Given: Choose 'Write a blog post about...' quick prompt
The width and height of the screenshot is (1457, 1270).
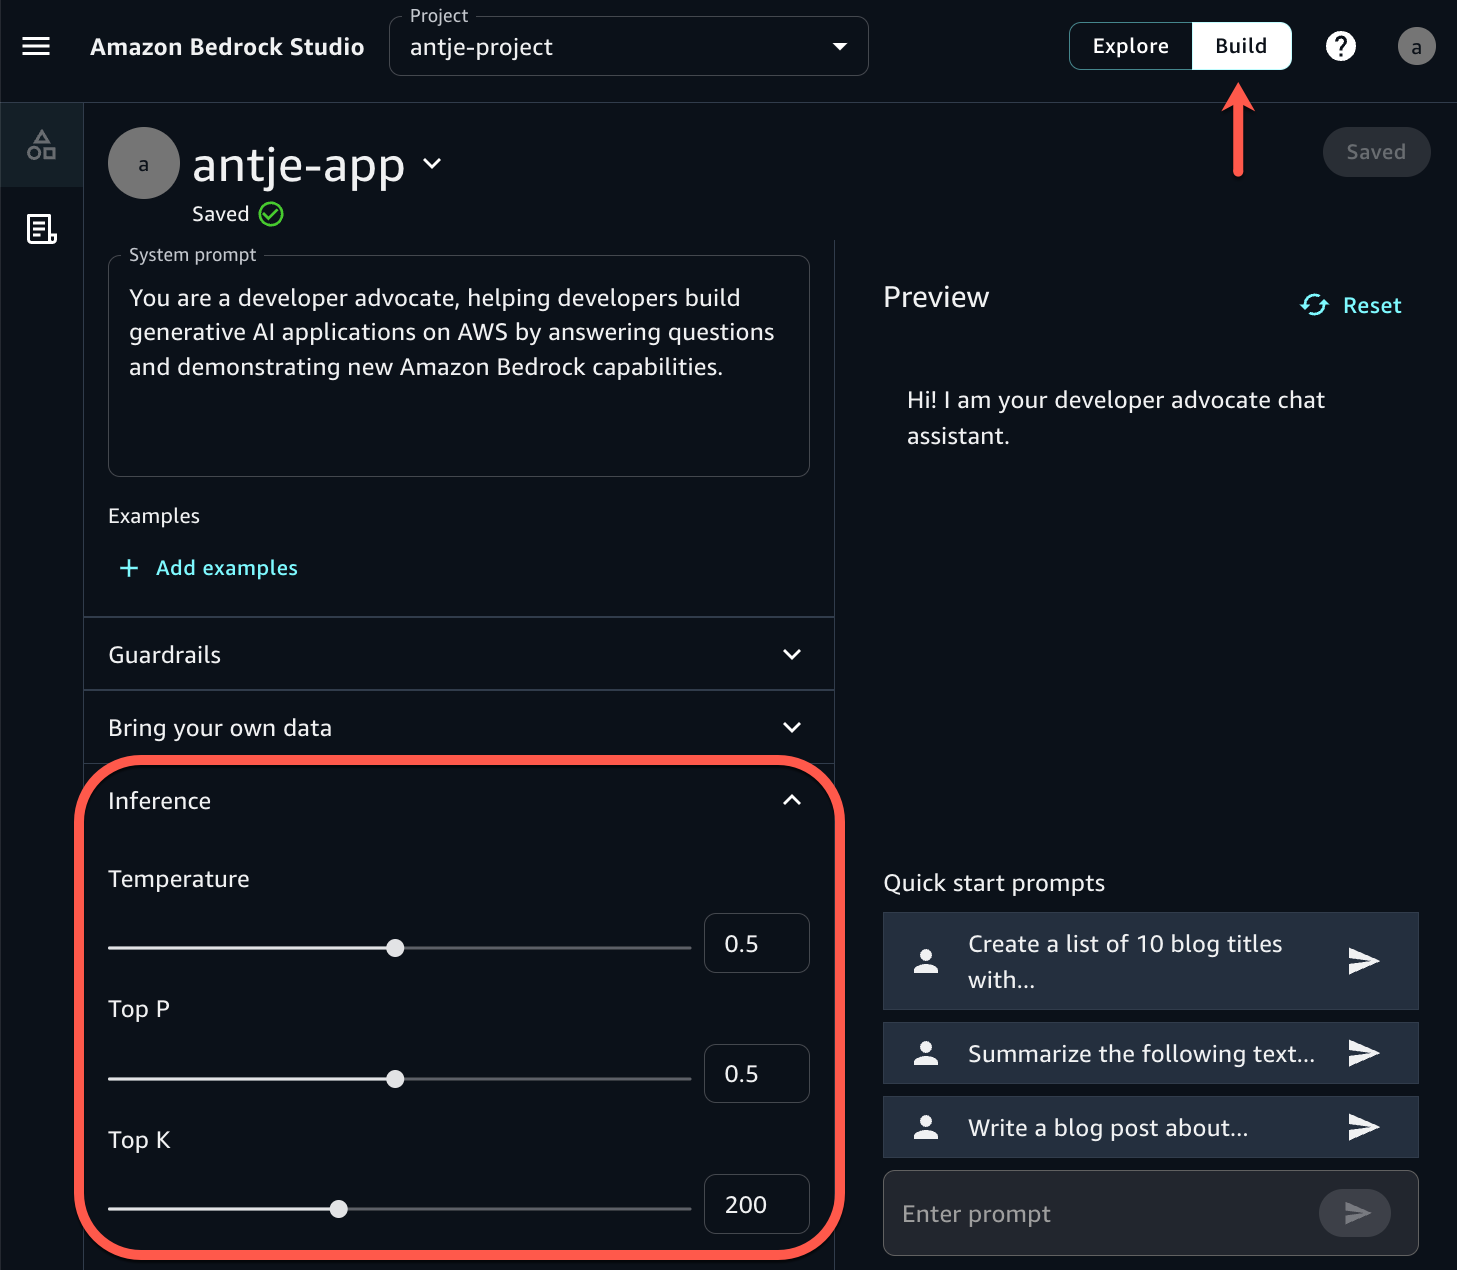Looking at the screenshot, I should click(1150, 1127).
